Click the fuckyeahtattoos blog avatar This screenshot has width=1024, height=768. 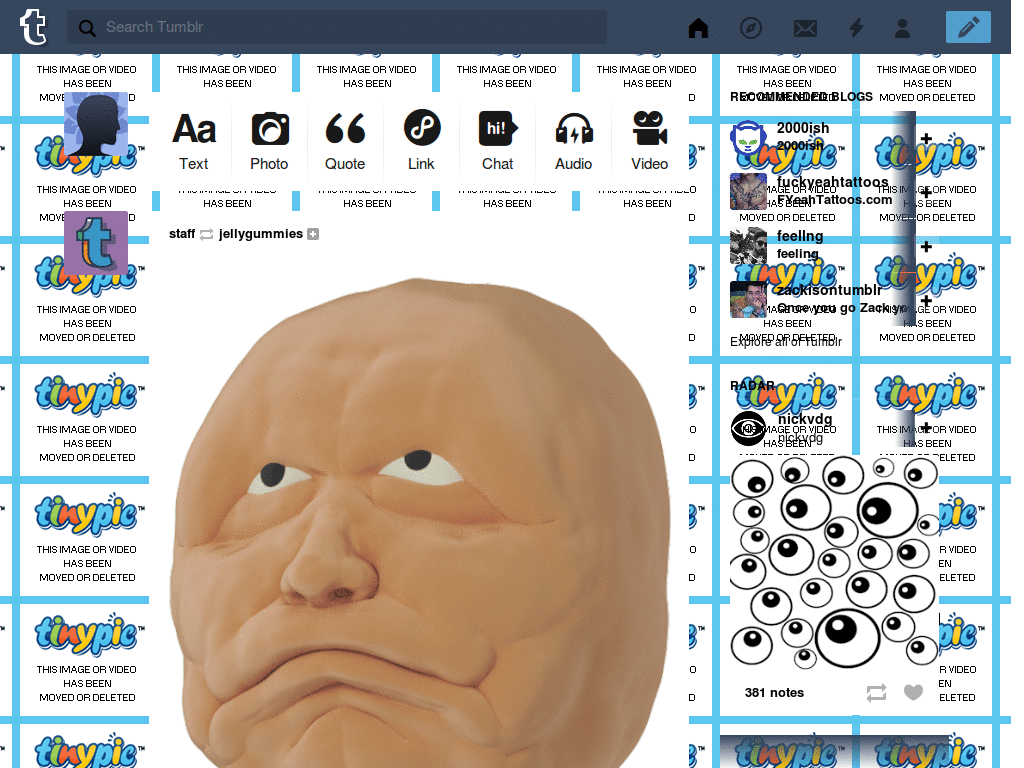[x=748, y=191]
